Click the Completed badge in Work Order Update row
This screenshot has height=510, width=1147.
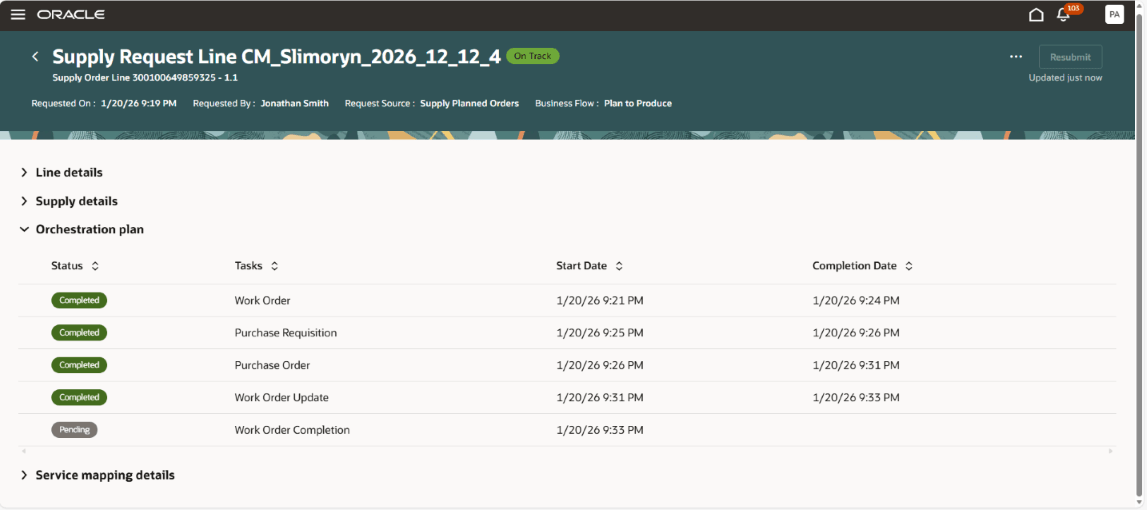[79, 397]
